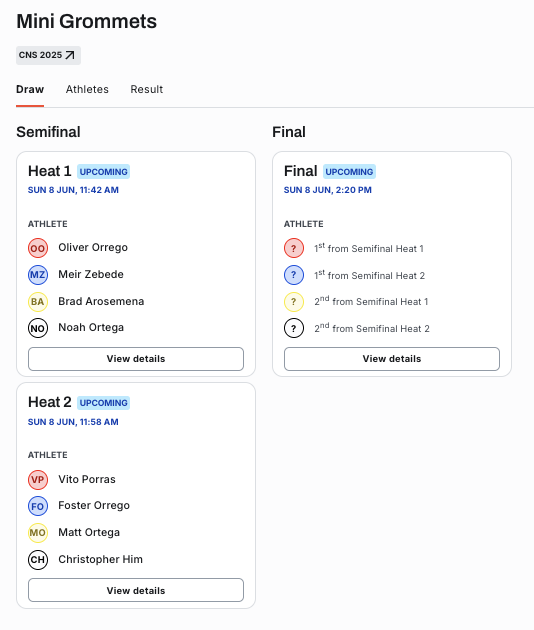534x630 pixels.
Task: Click the Heat 1 heading
Action: click(49, 171)
